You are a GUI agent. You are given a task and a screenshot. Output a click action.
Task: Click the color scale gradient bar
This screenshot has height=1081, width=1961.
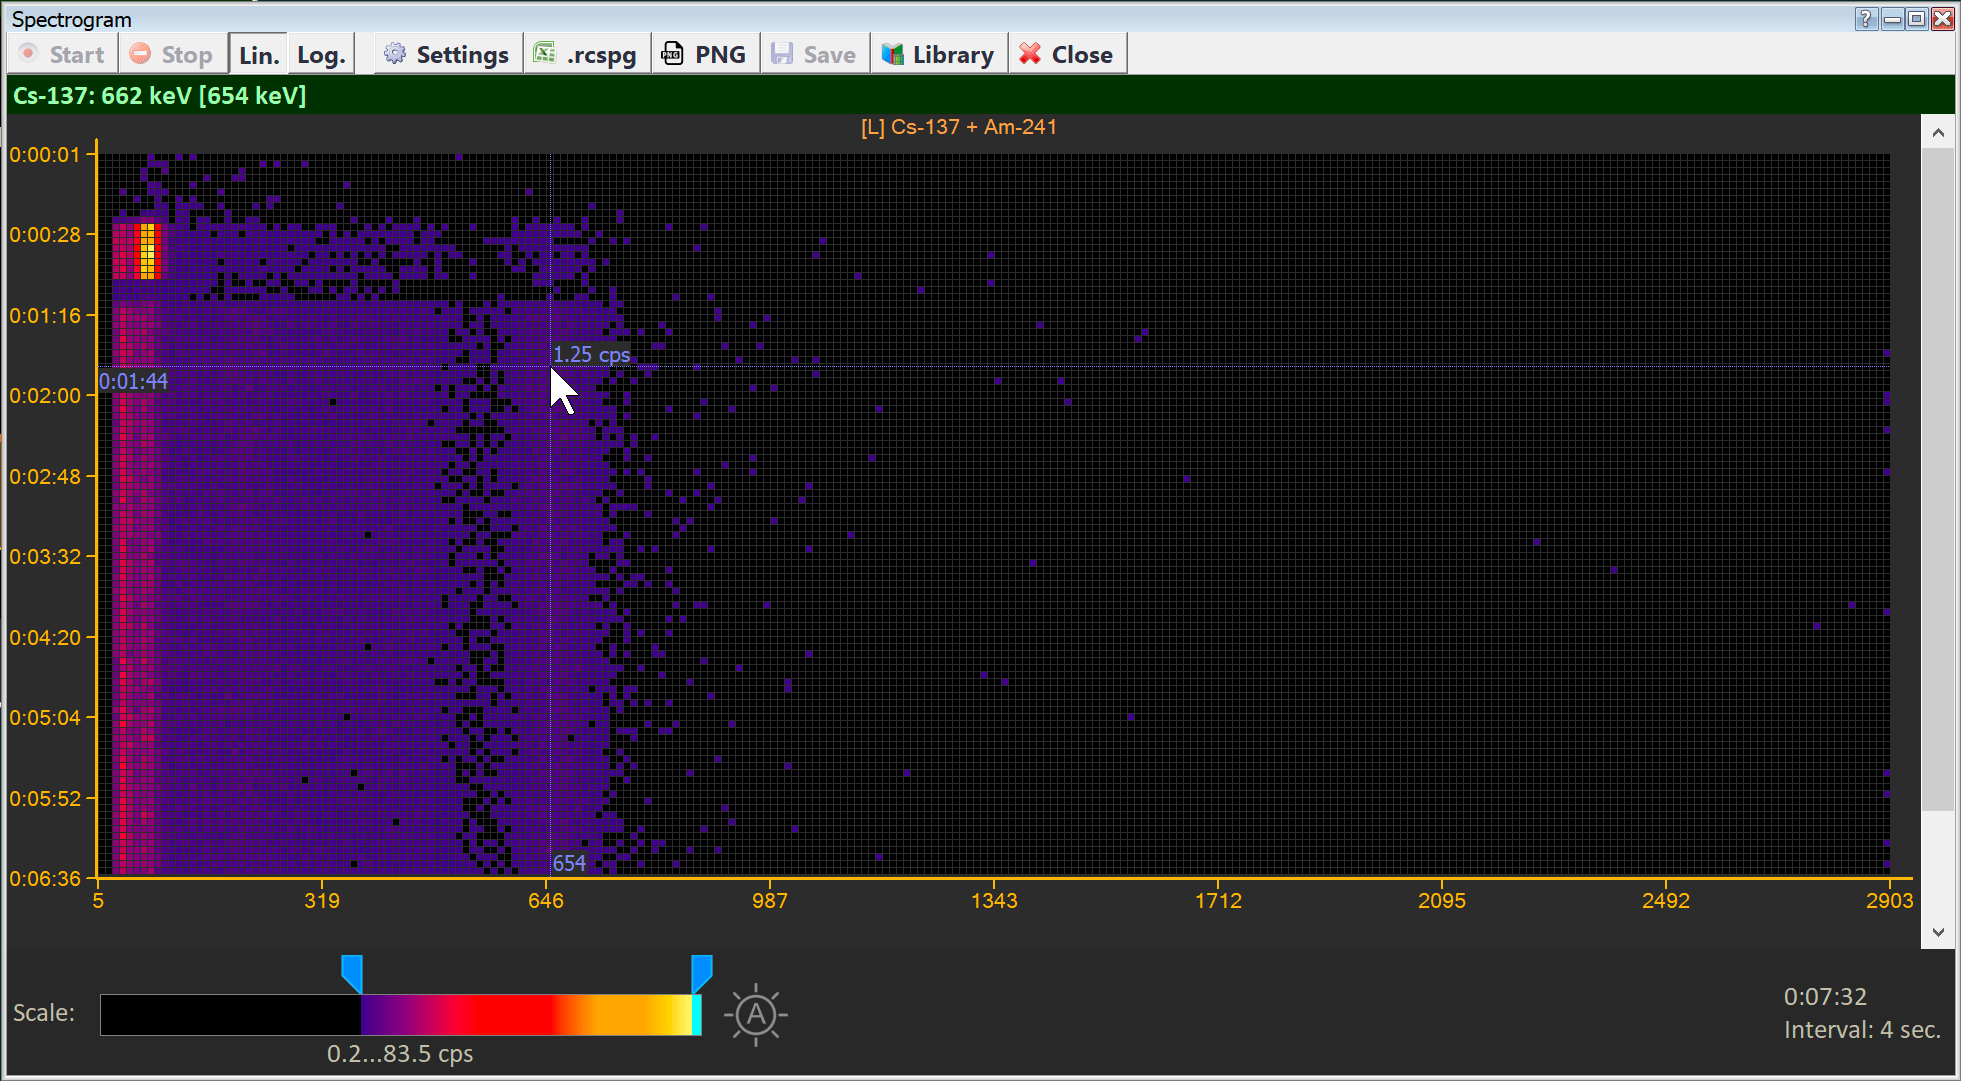point(400,1015)
